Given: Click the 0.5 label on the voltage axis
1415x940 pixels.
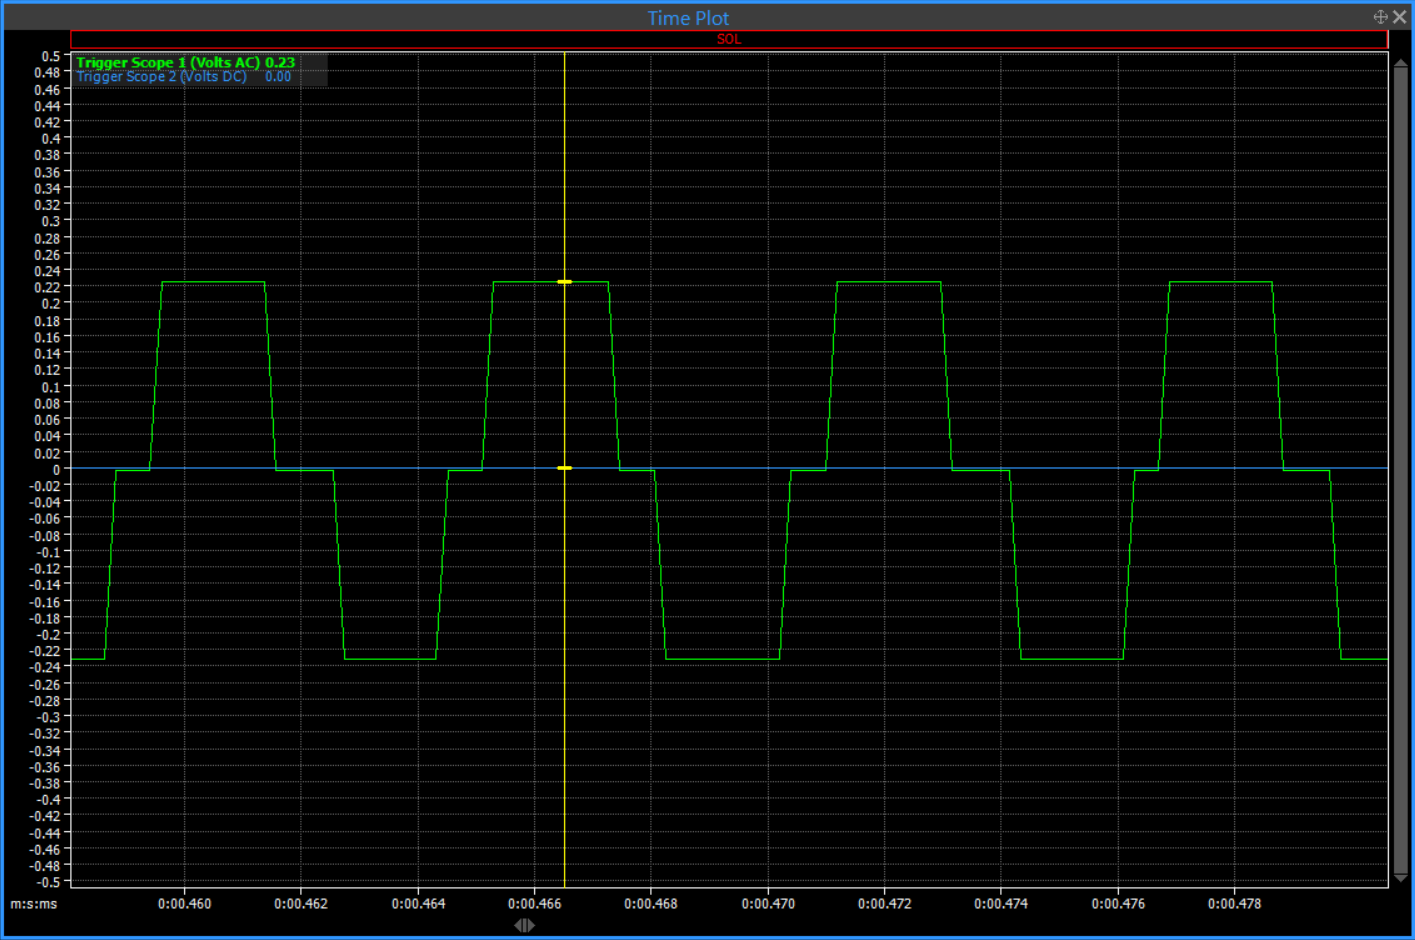Looking at the screenshot, I should pyautogui.click(x=50, y=56).
